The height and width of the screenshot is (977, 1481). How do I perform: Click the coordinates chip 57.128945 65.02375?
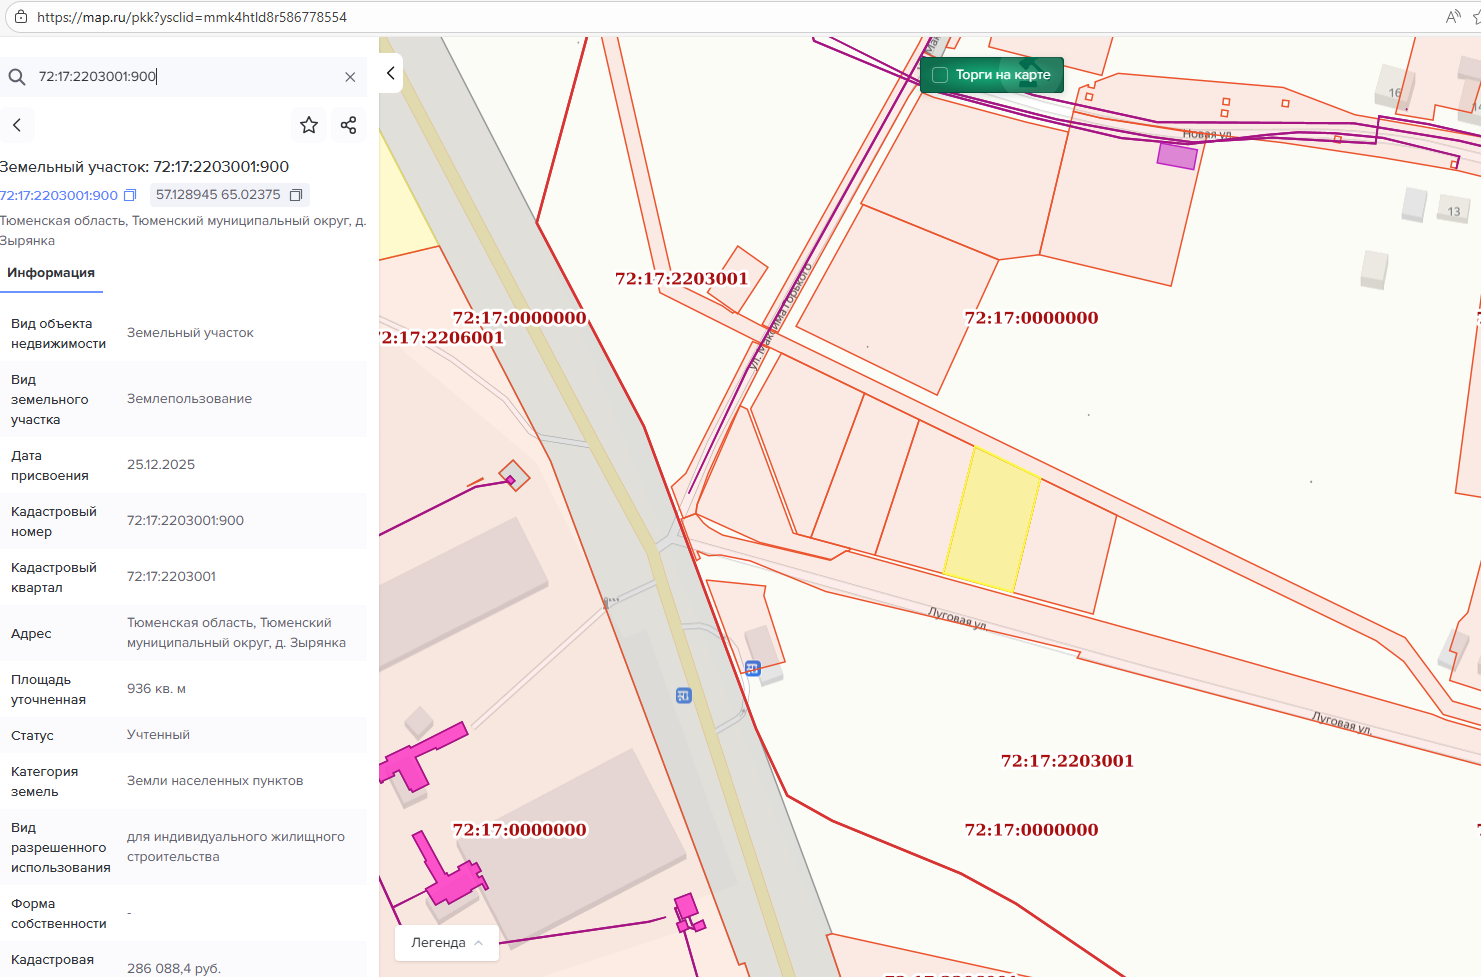[x=218, y=195]
